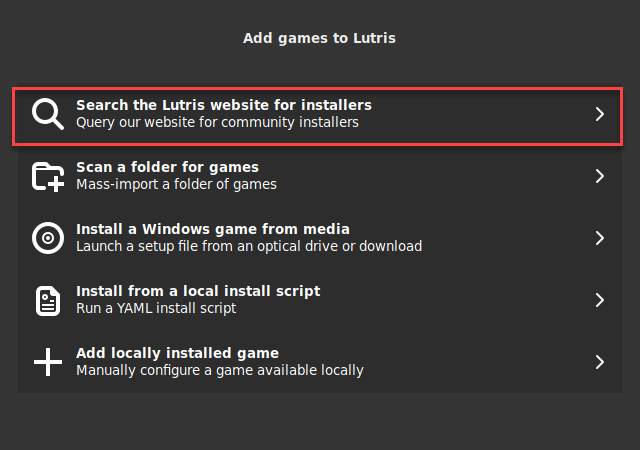Viewport: 640px width, 450px height.
Task: Open chevron for Scan a folder for games
Action: click(600, 176)
